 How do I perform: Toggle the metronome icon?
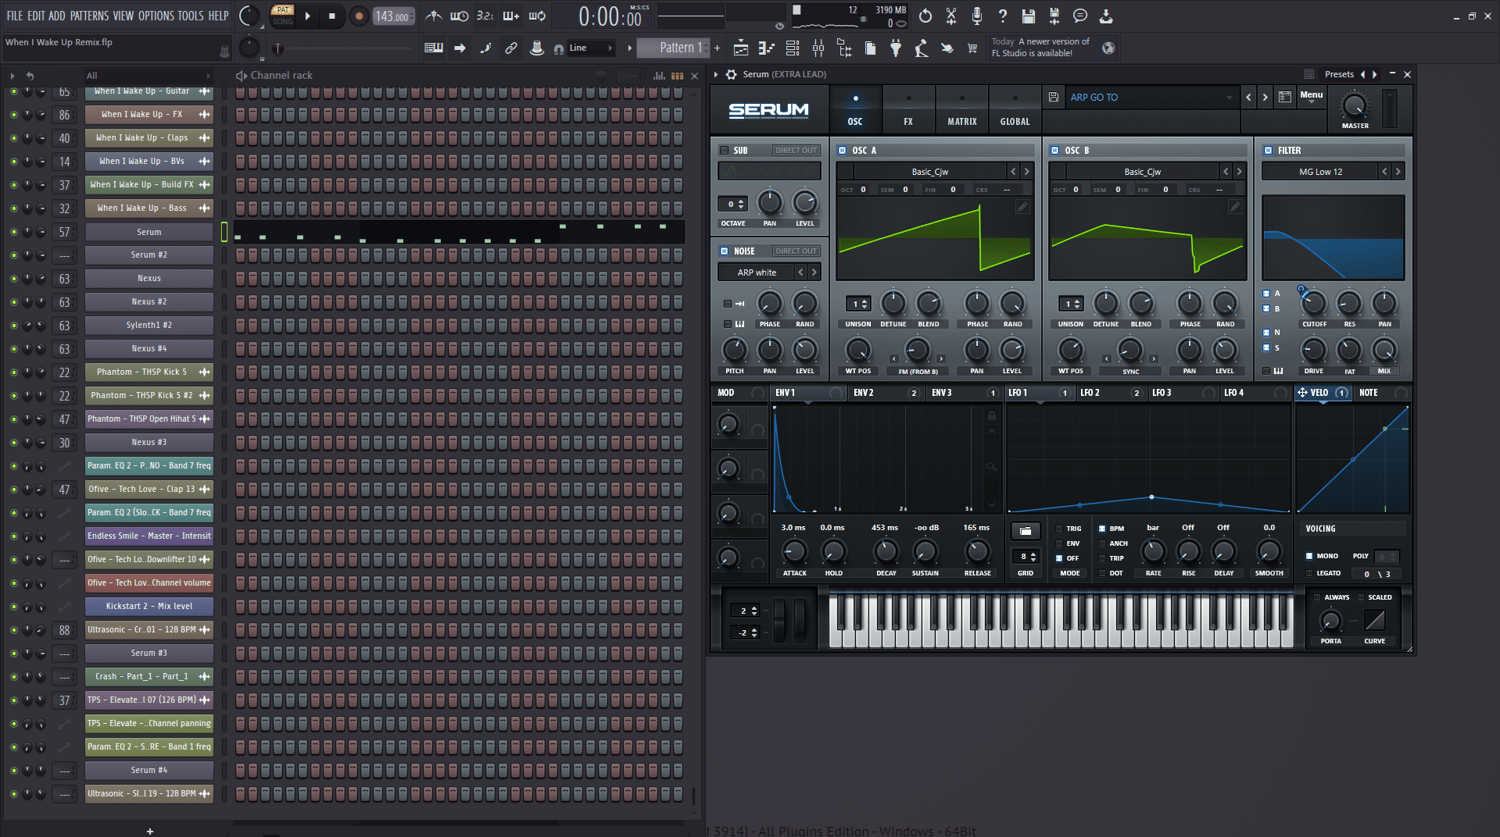(433, 16)
